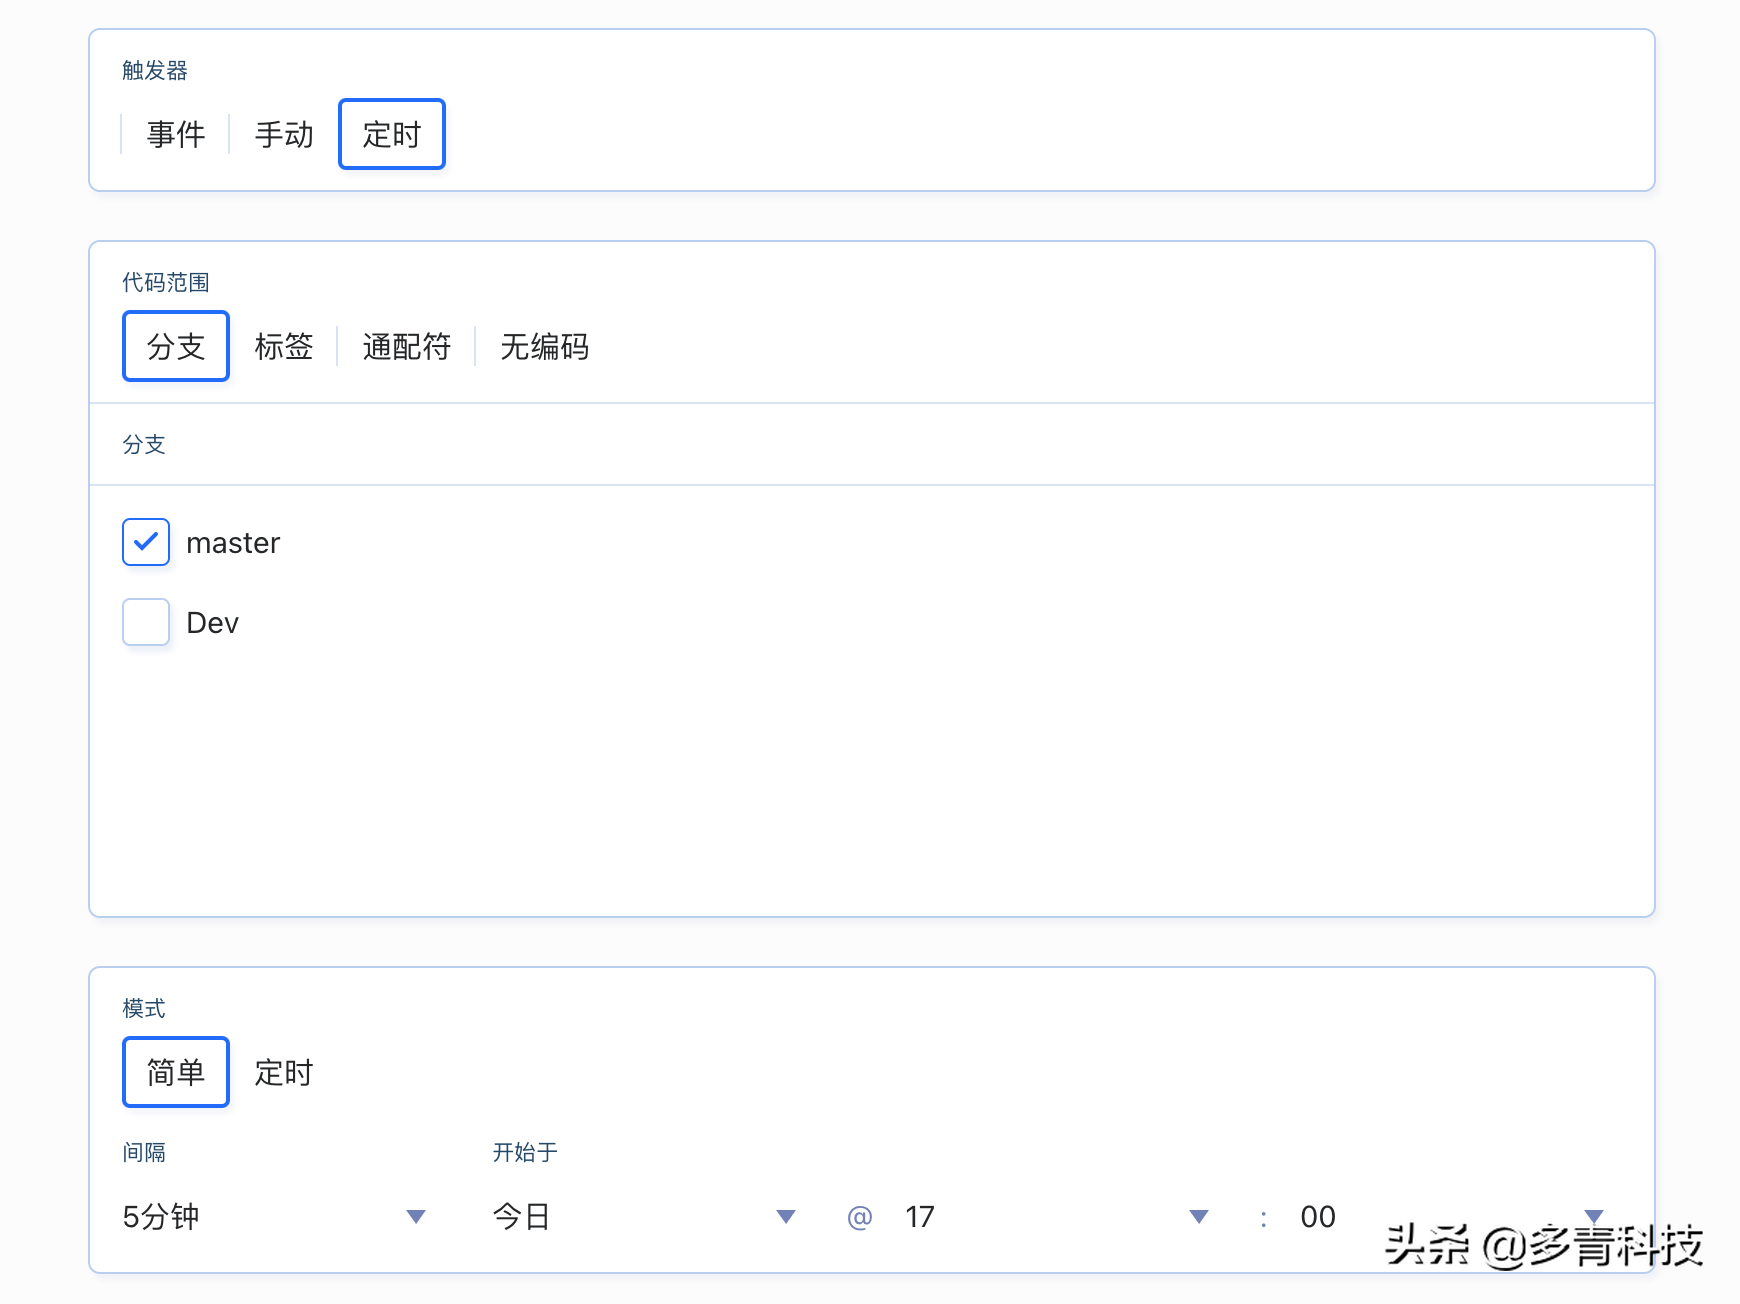Click the Dev branch label text
The image size is (1740, 1304).
tap(211, 621)
